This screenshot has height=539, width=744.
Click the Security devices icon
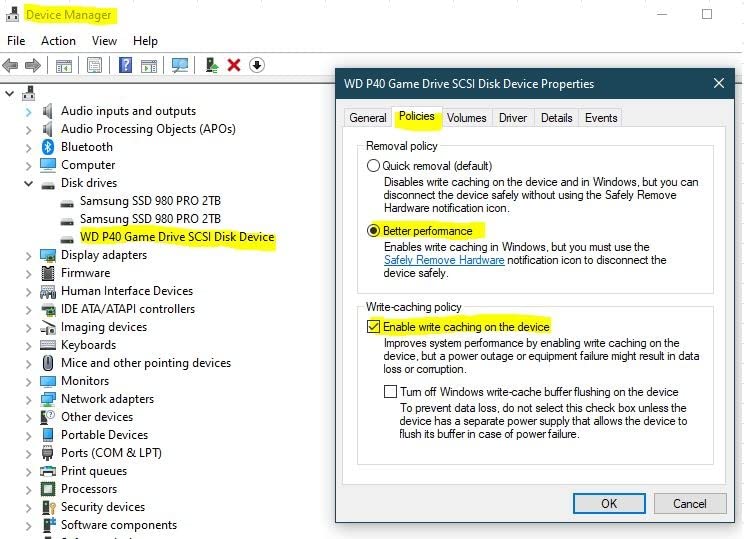[48, 507]
